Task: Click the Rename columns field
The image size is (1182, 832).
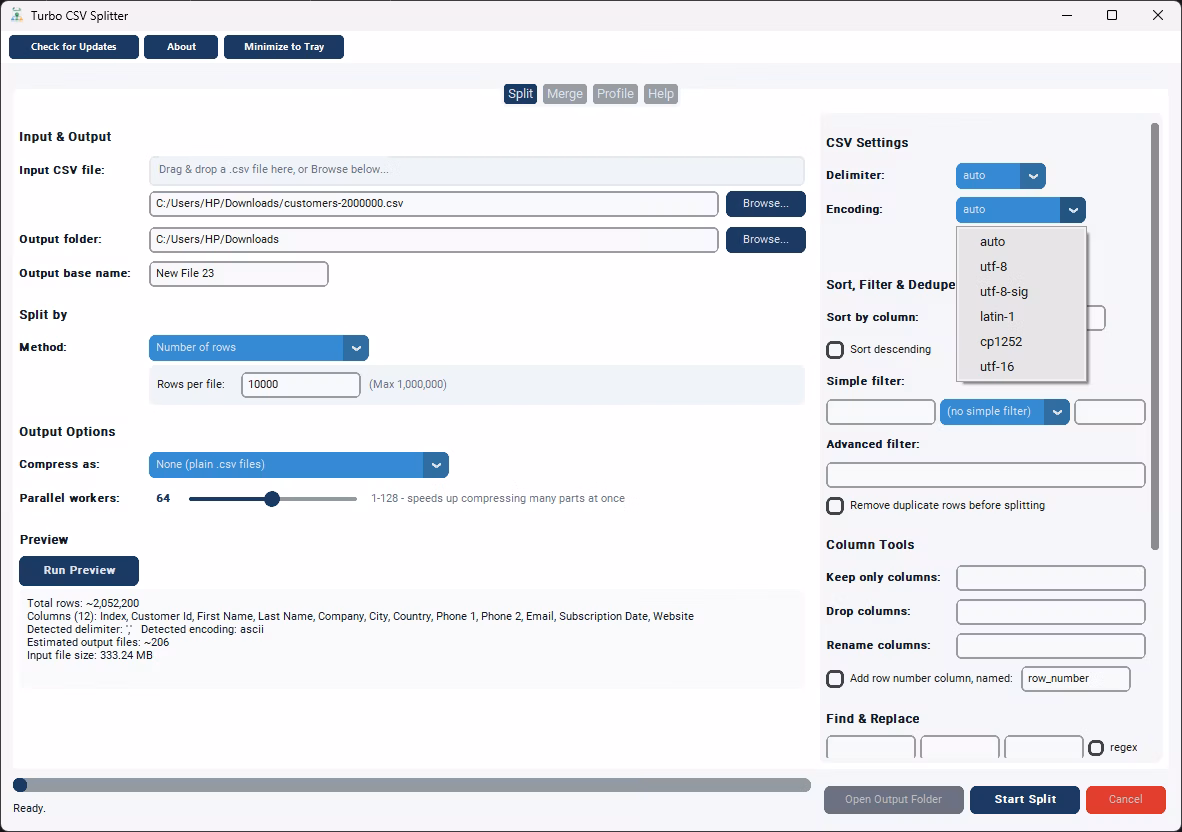Action: 1051,646
